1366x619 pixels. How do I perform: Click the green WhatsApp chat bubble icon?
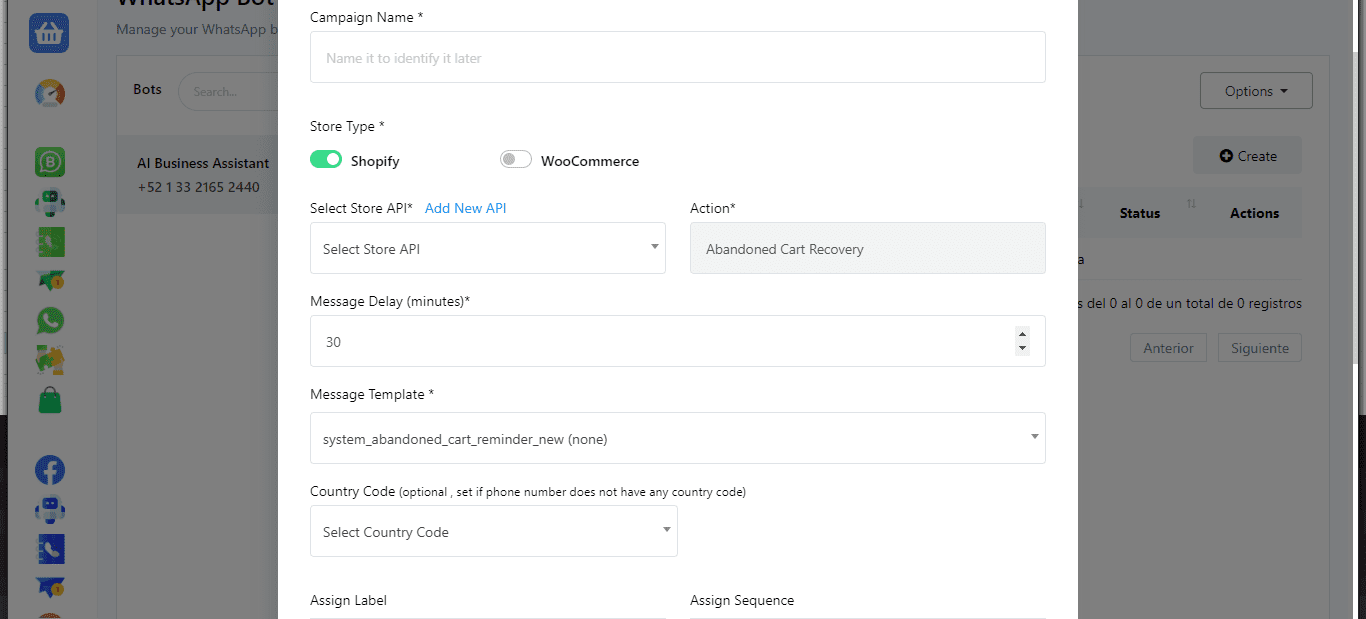click(49, 320)
